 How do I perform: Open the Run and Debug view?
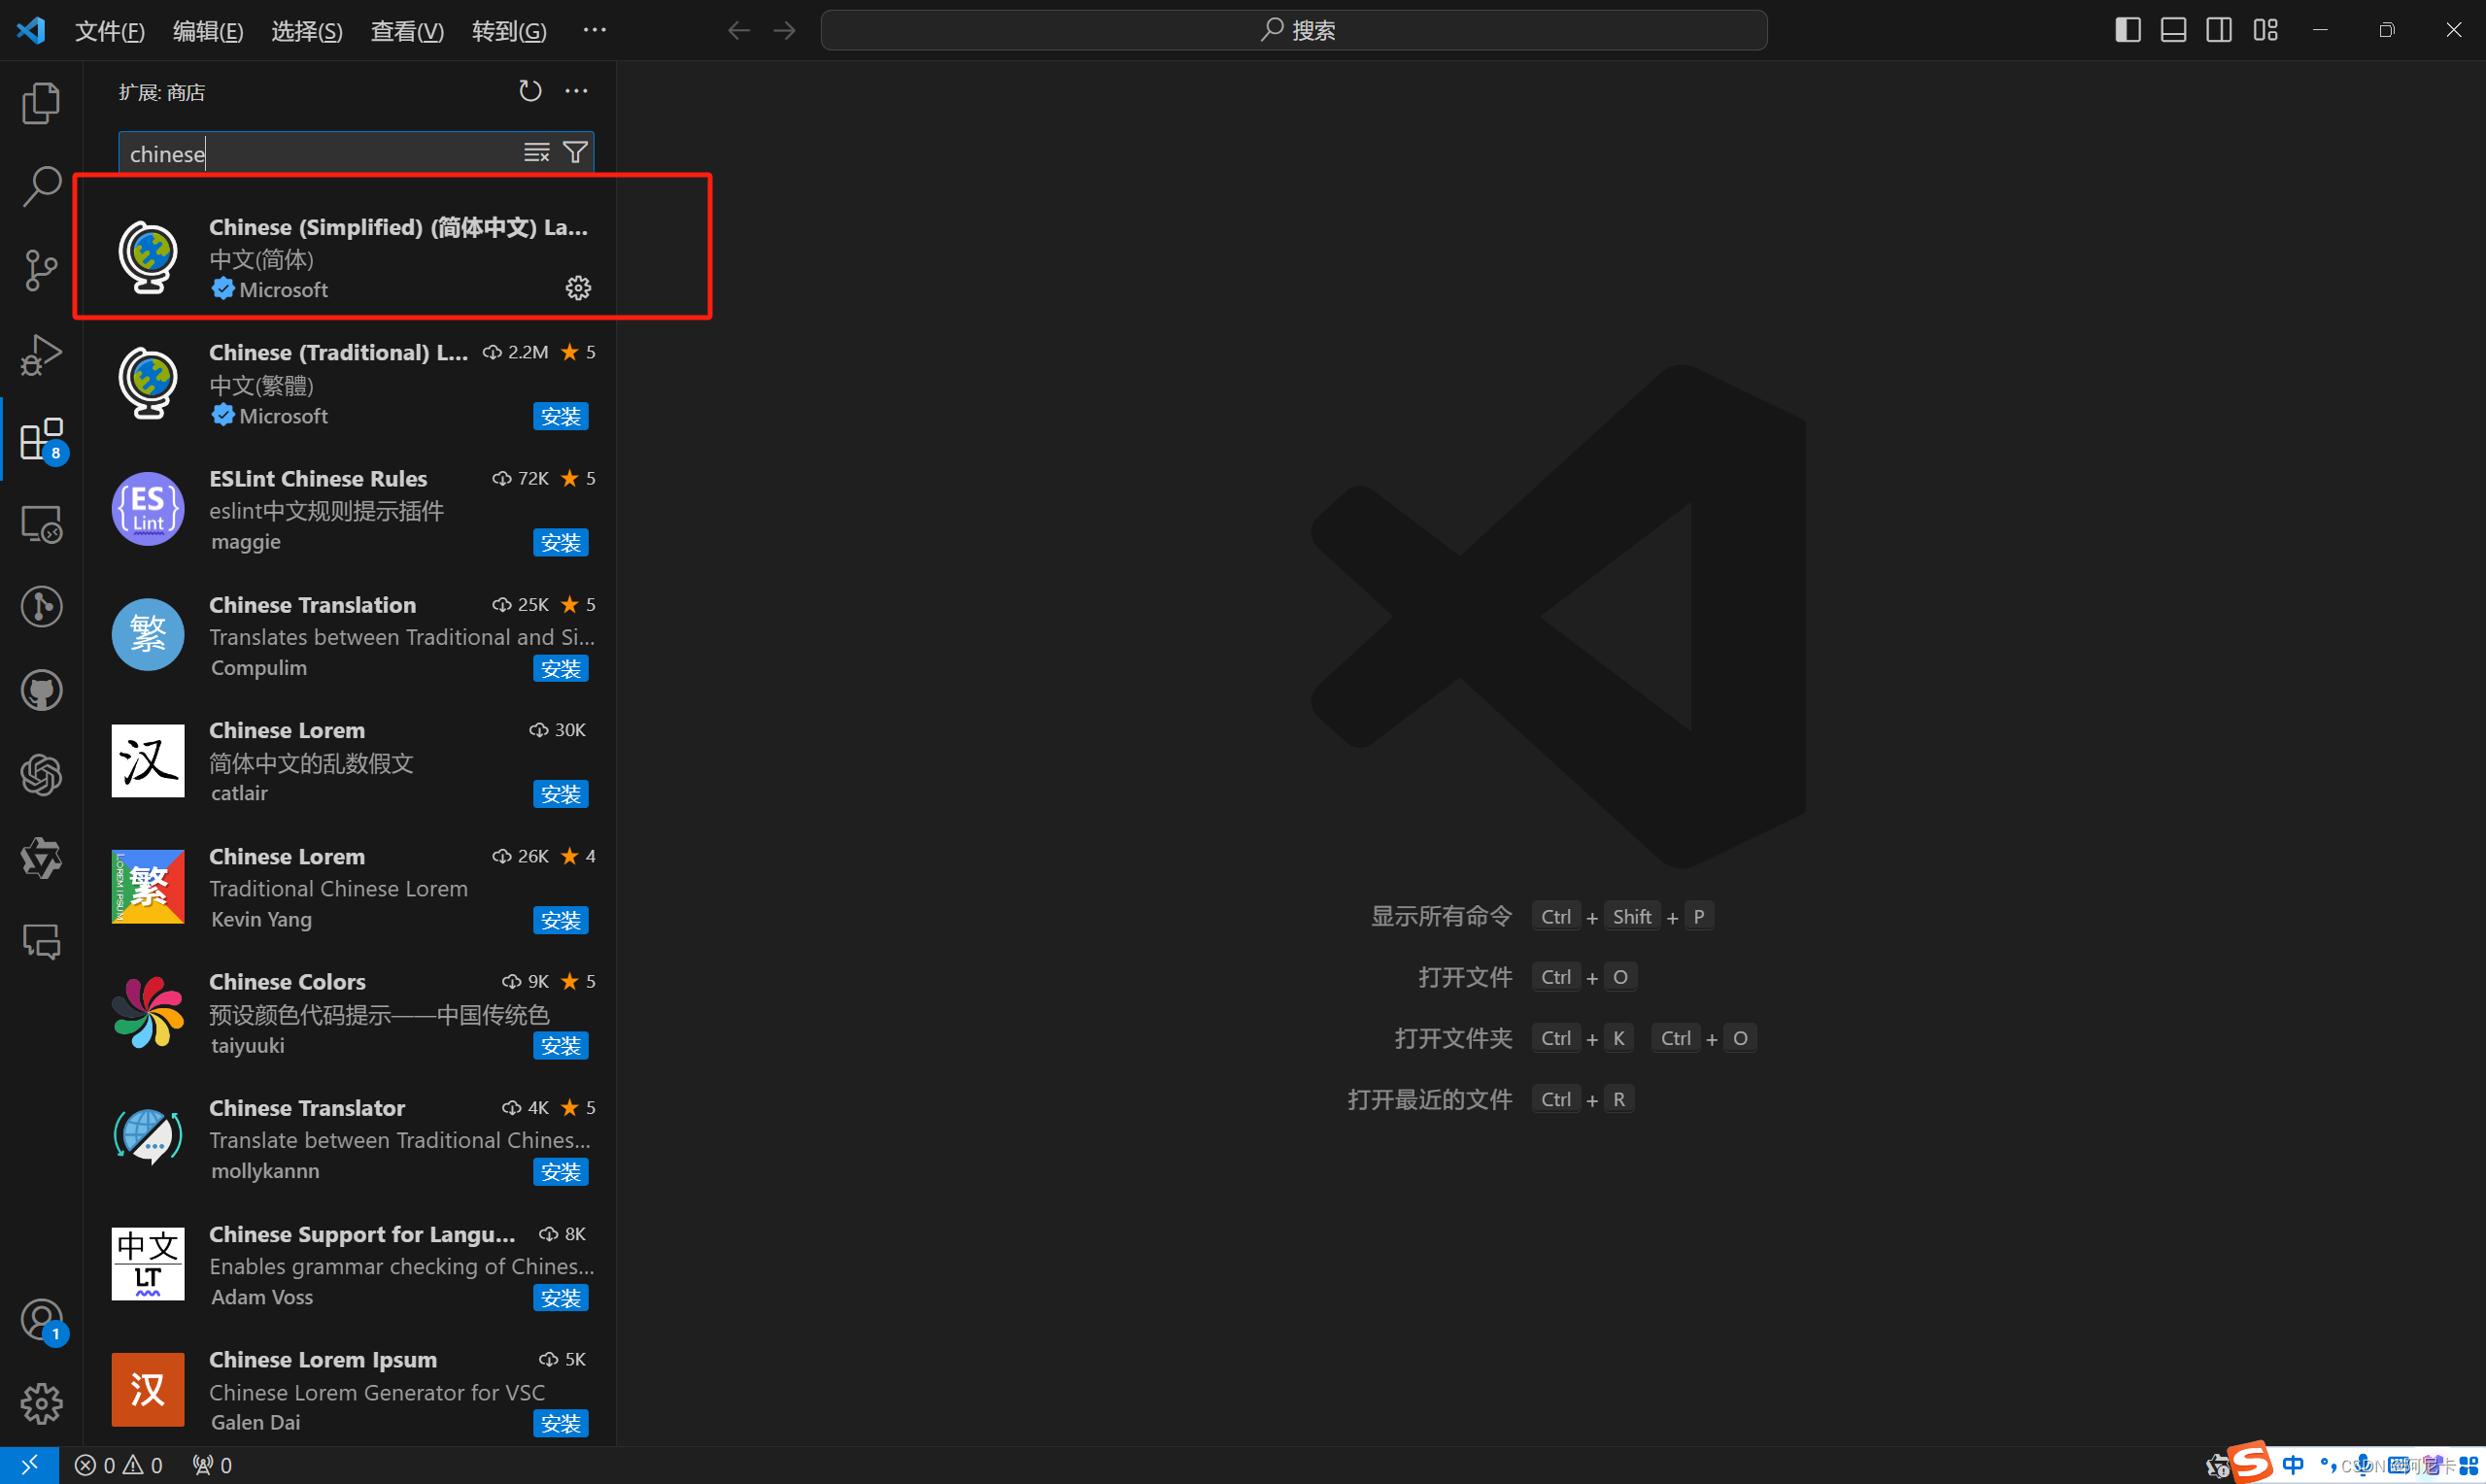pyautogui.click(x=41, y=354)
